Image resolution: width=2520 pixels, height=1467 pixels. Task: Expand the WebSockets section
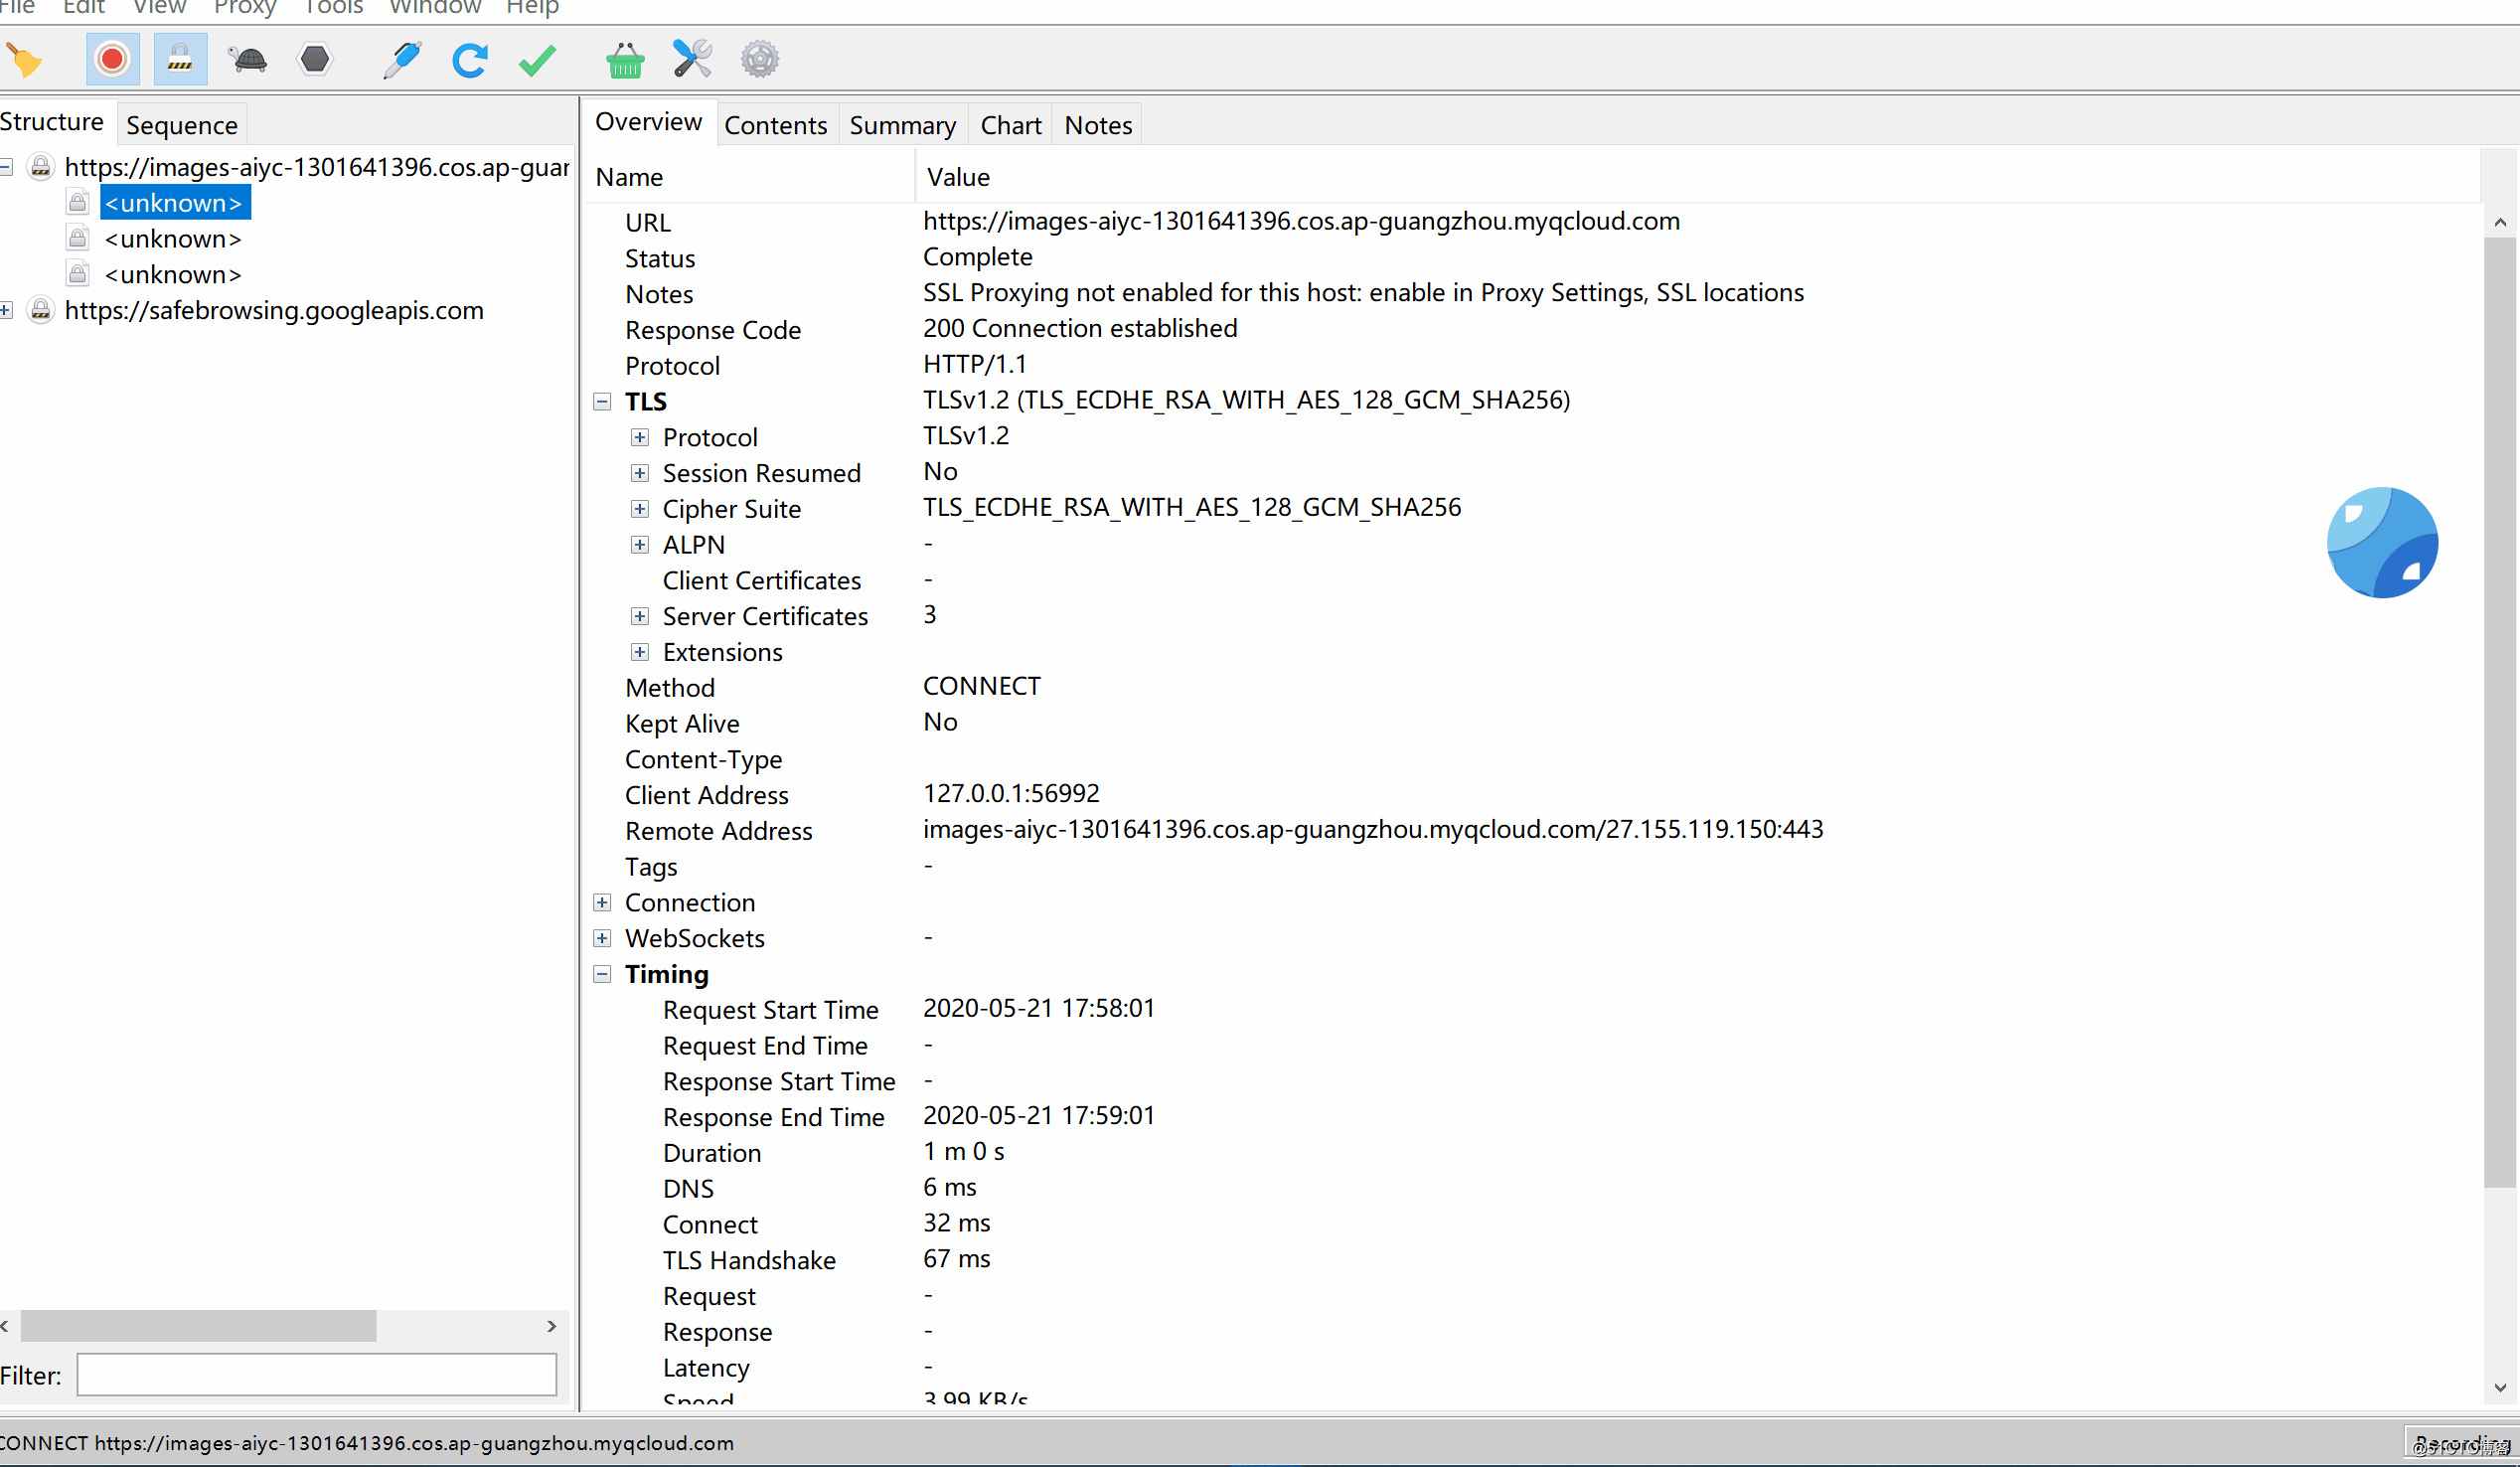tap(602, 938)
